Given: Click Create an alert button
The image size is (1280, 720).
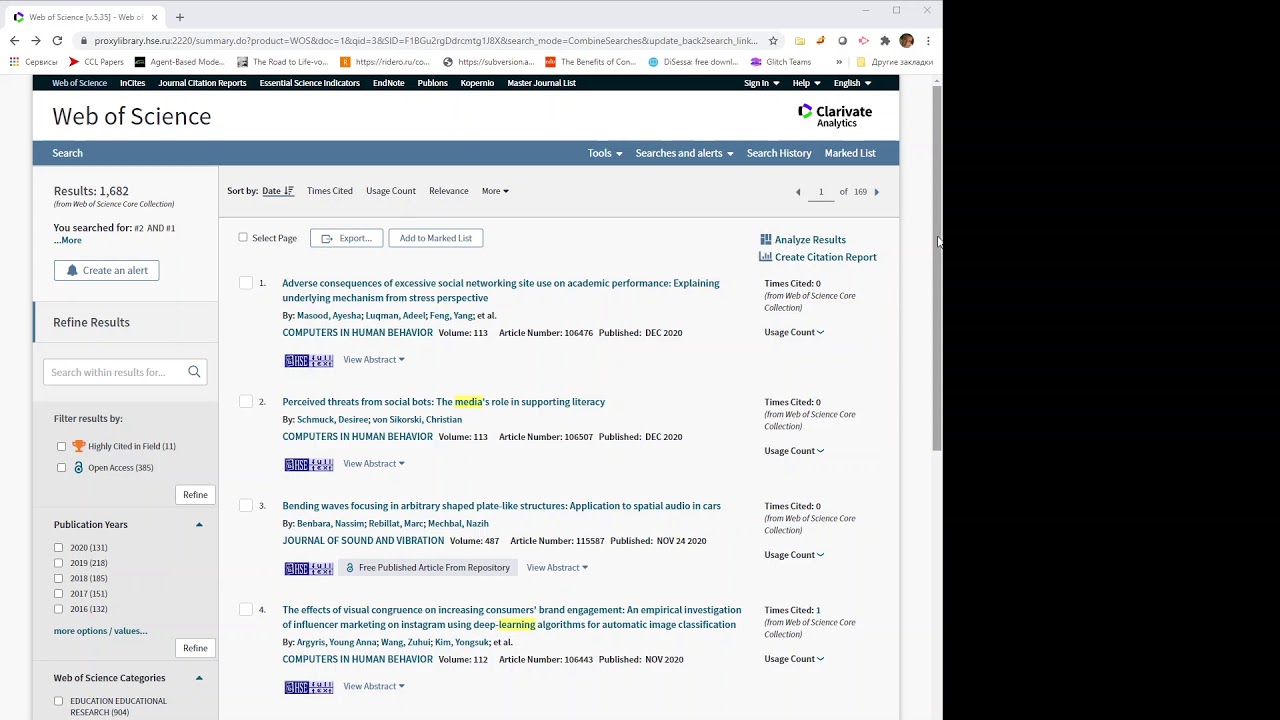Looking at the screenshot, I should (x=107, y=270).
